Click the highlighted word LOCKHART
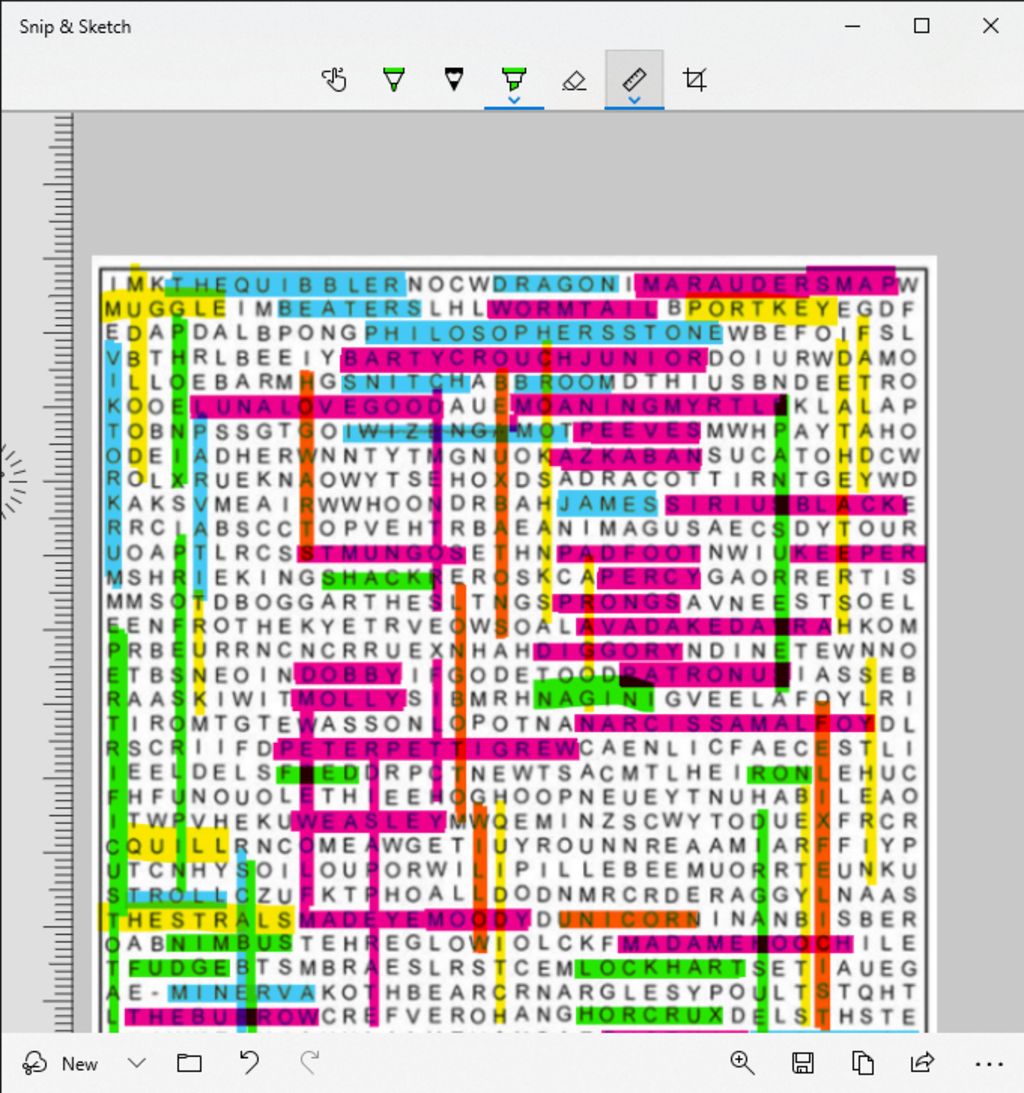Viewport: 1024px width, 1093px height. [659, 968]
